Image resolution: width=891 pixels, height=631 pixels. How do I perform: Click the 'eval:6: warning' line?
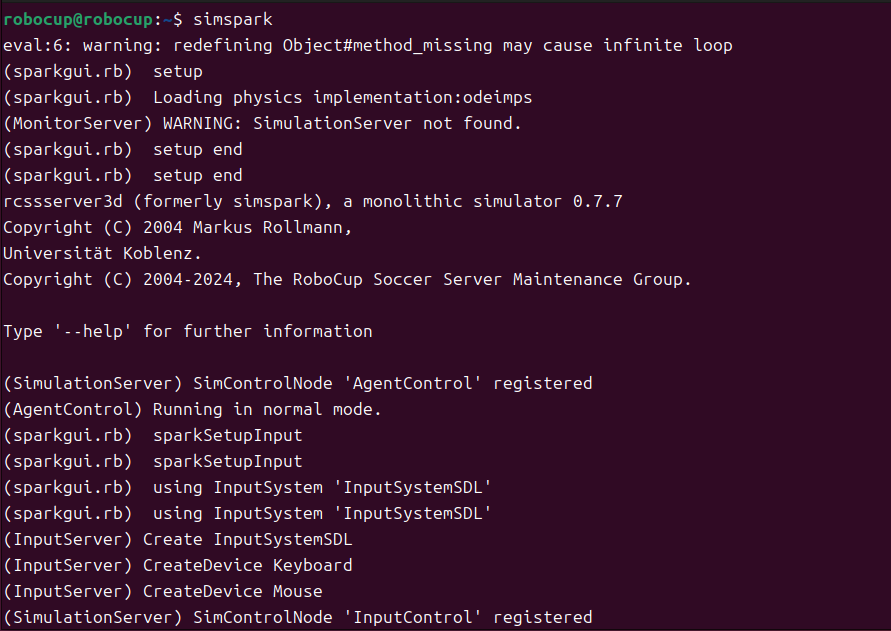coord(367,45)
